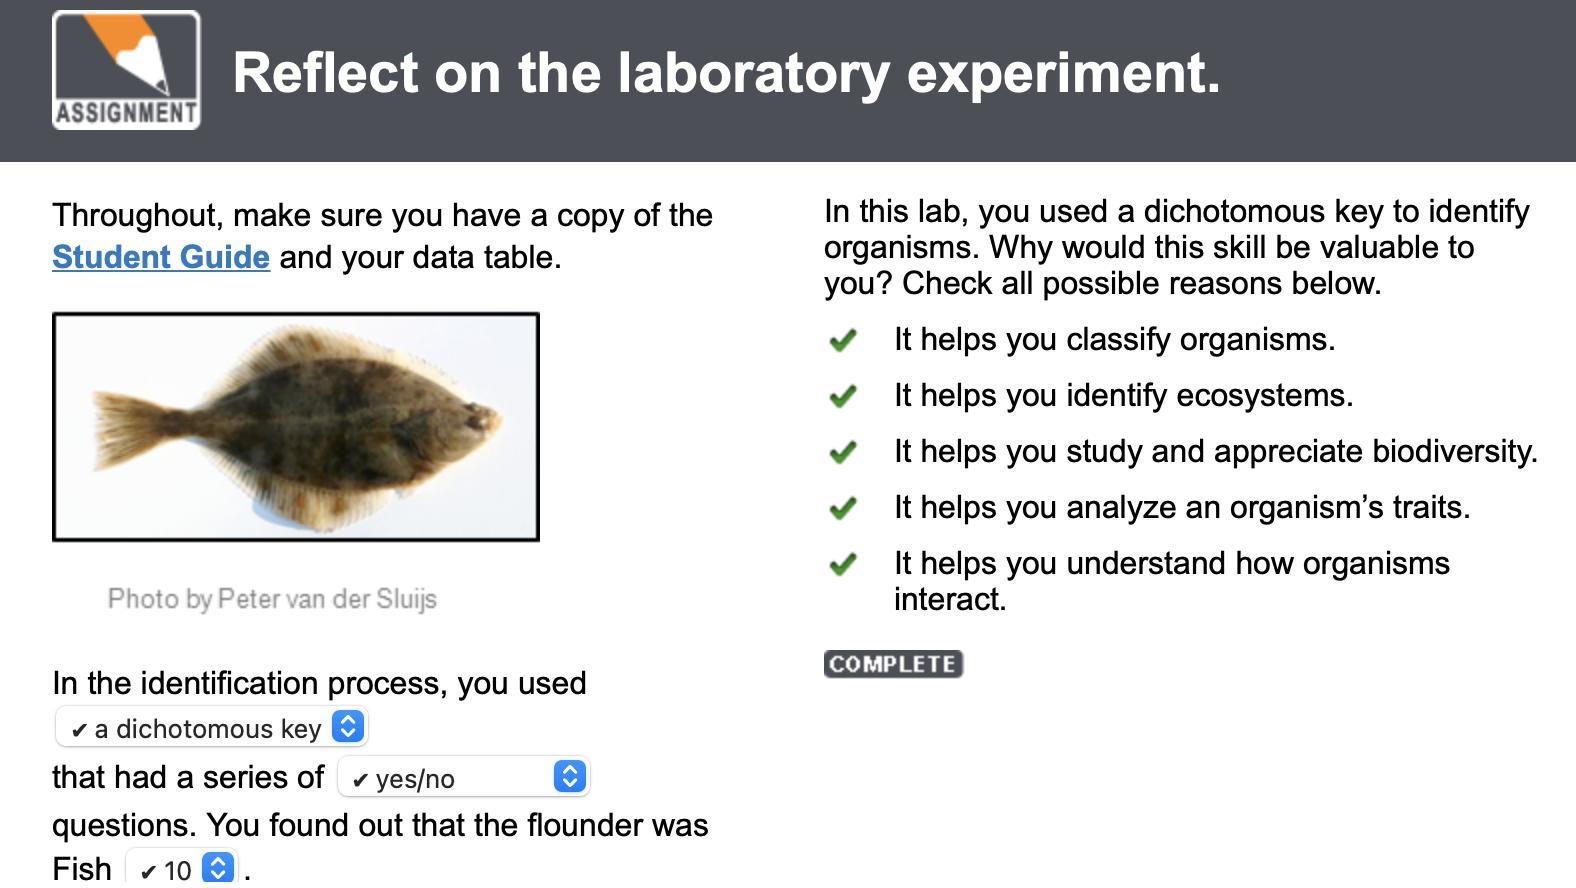Toggle the 'analyze an organism's traits' checkmark
The image size is (1576, 888).
[x=843, y=508]
